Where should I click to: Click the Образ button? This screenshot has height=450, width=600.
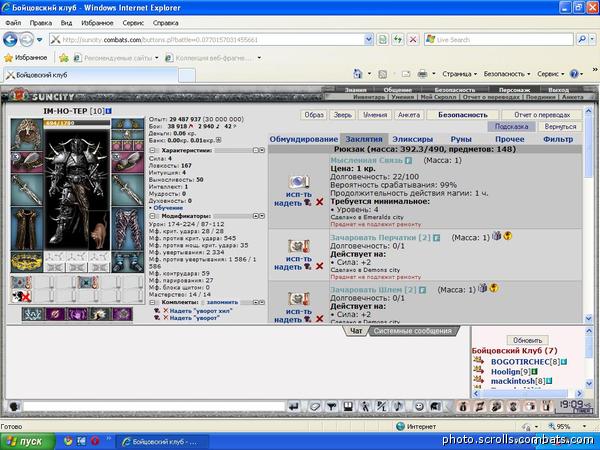tap(314, 114)
